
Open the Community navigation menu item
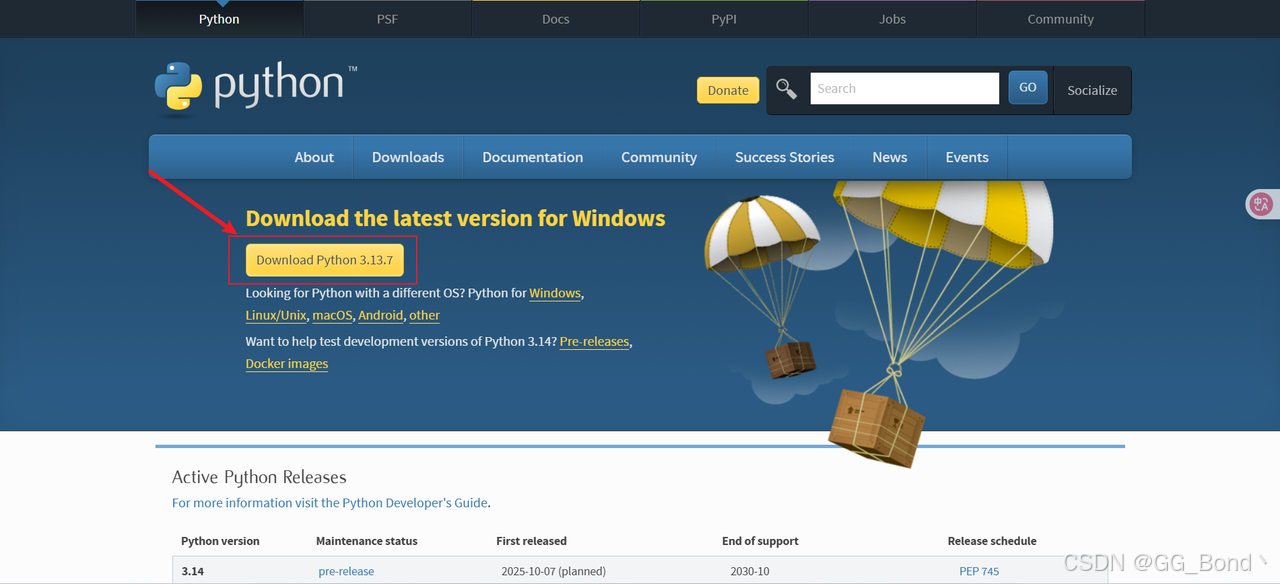[x=659, y=157]
